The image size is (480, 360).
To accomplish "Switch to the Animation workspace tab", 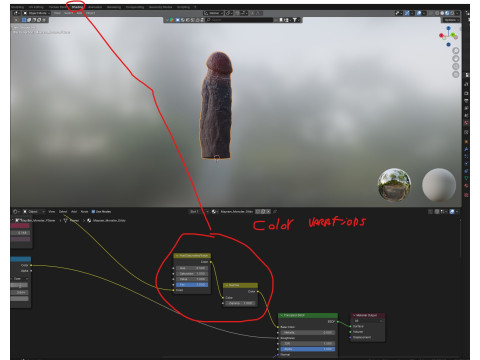I will point(95,7).
